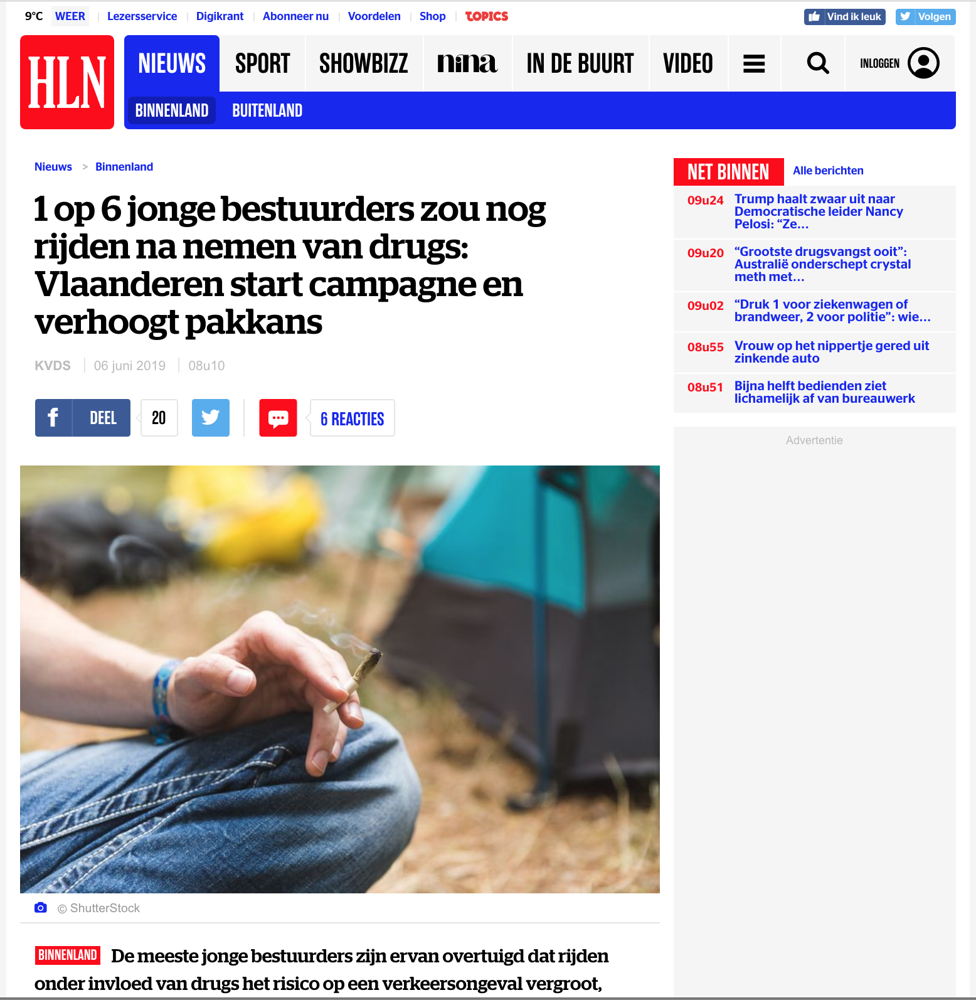Click the user profile avatar icon

[923, 63]
